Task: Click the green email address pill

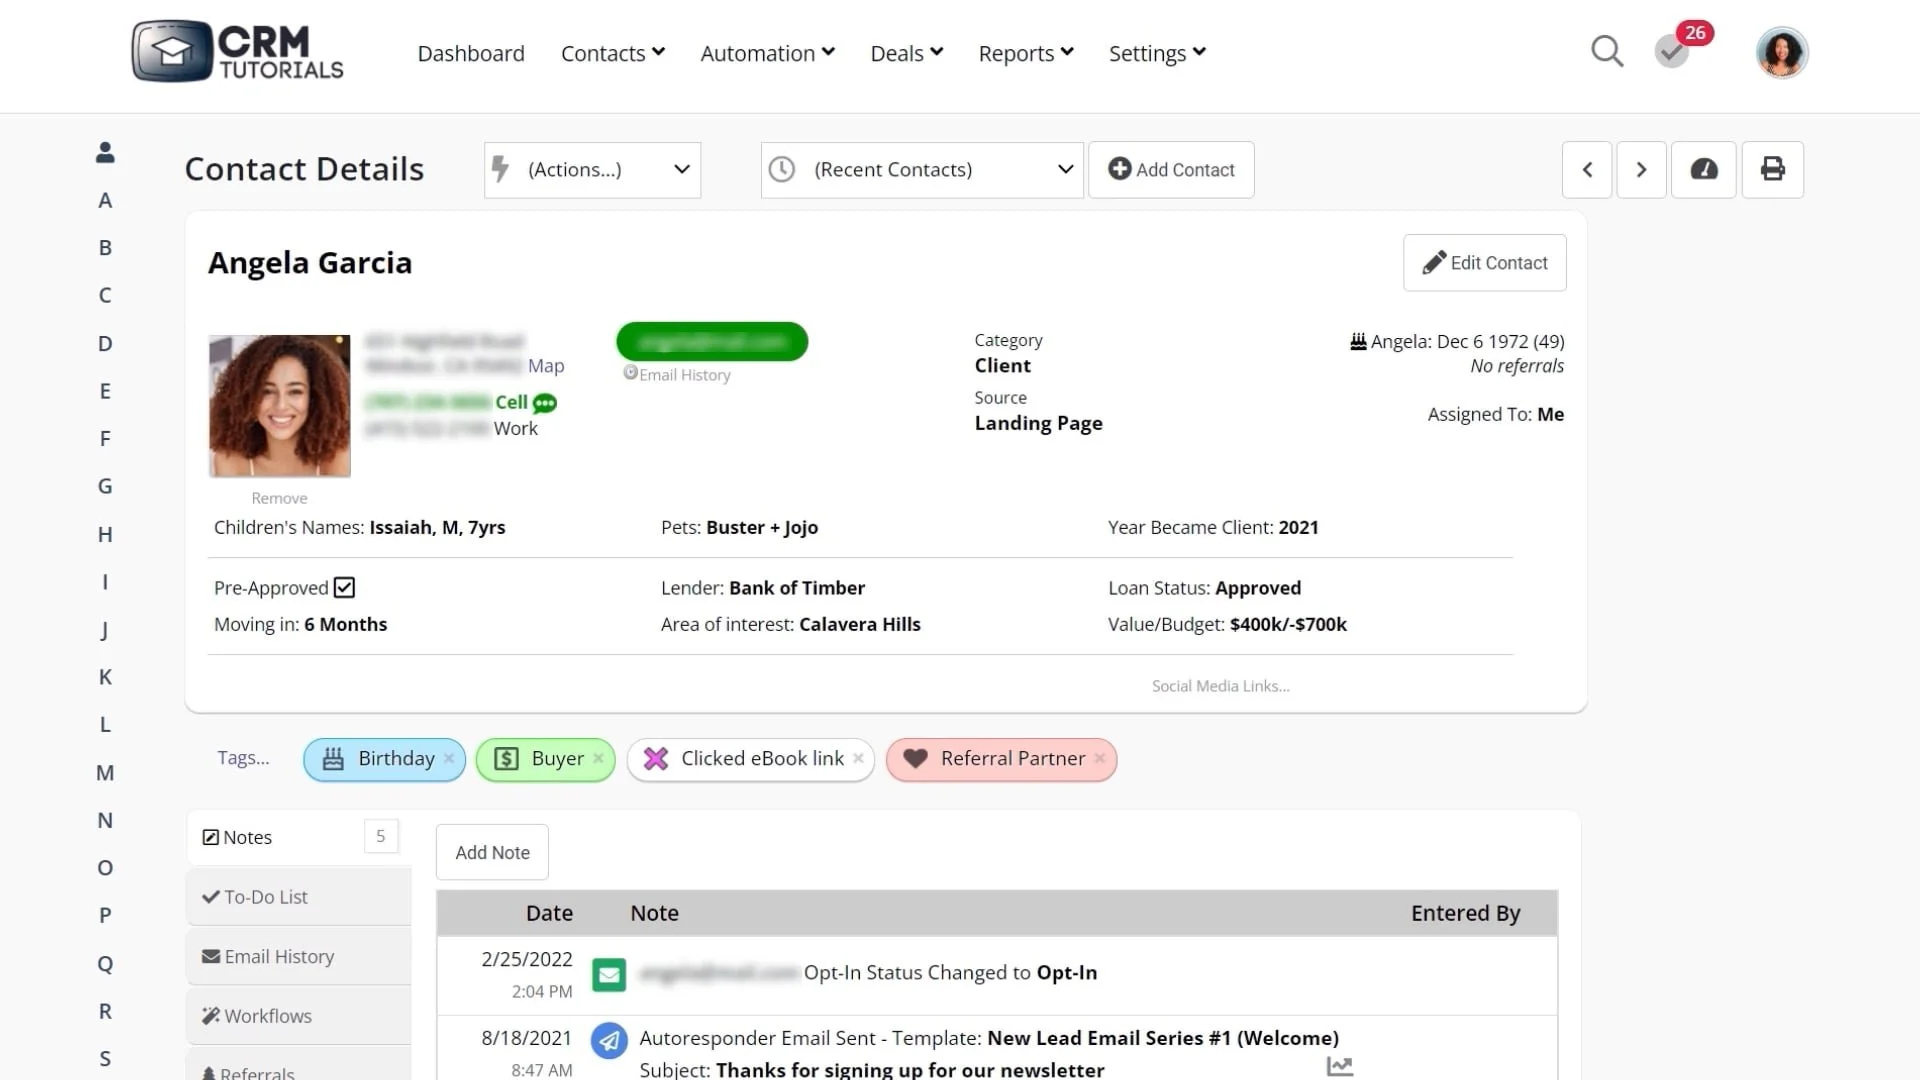Action: pyautogui.click(x=712, y=342)
